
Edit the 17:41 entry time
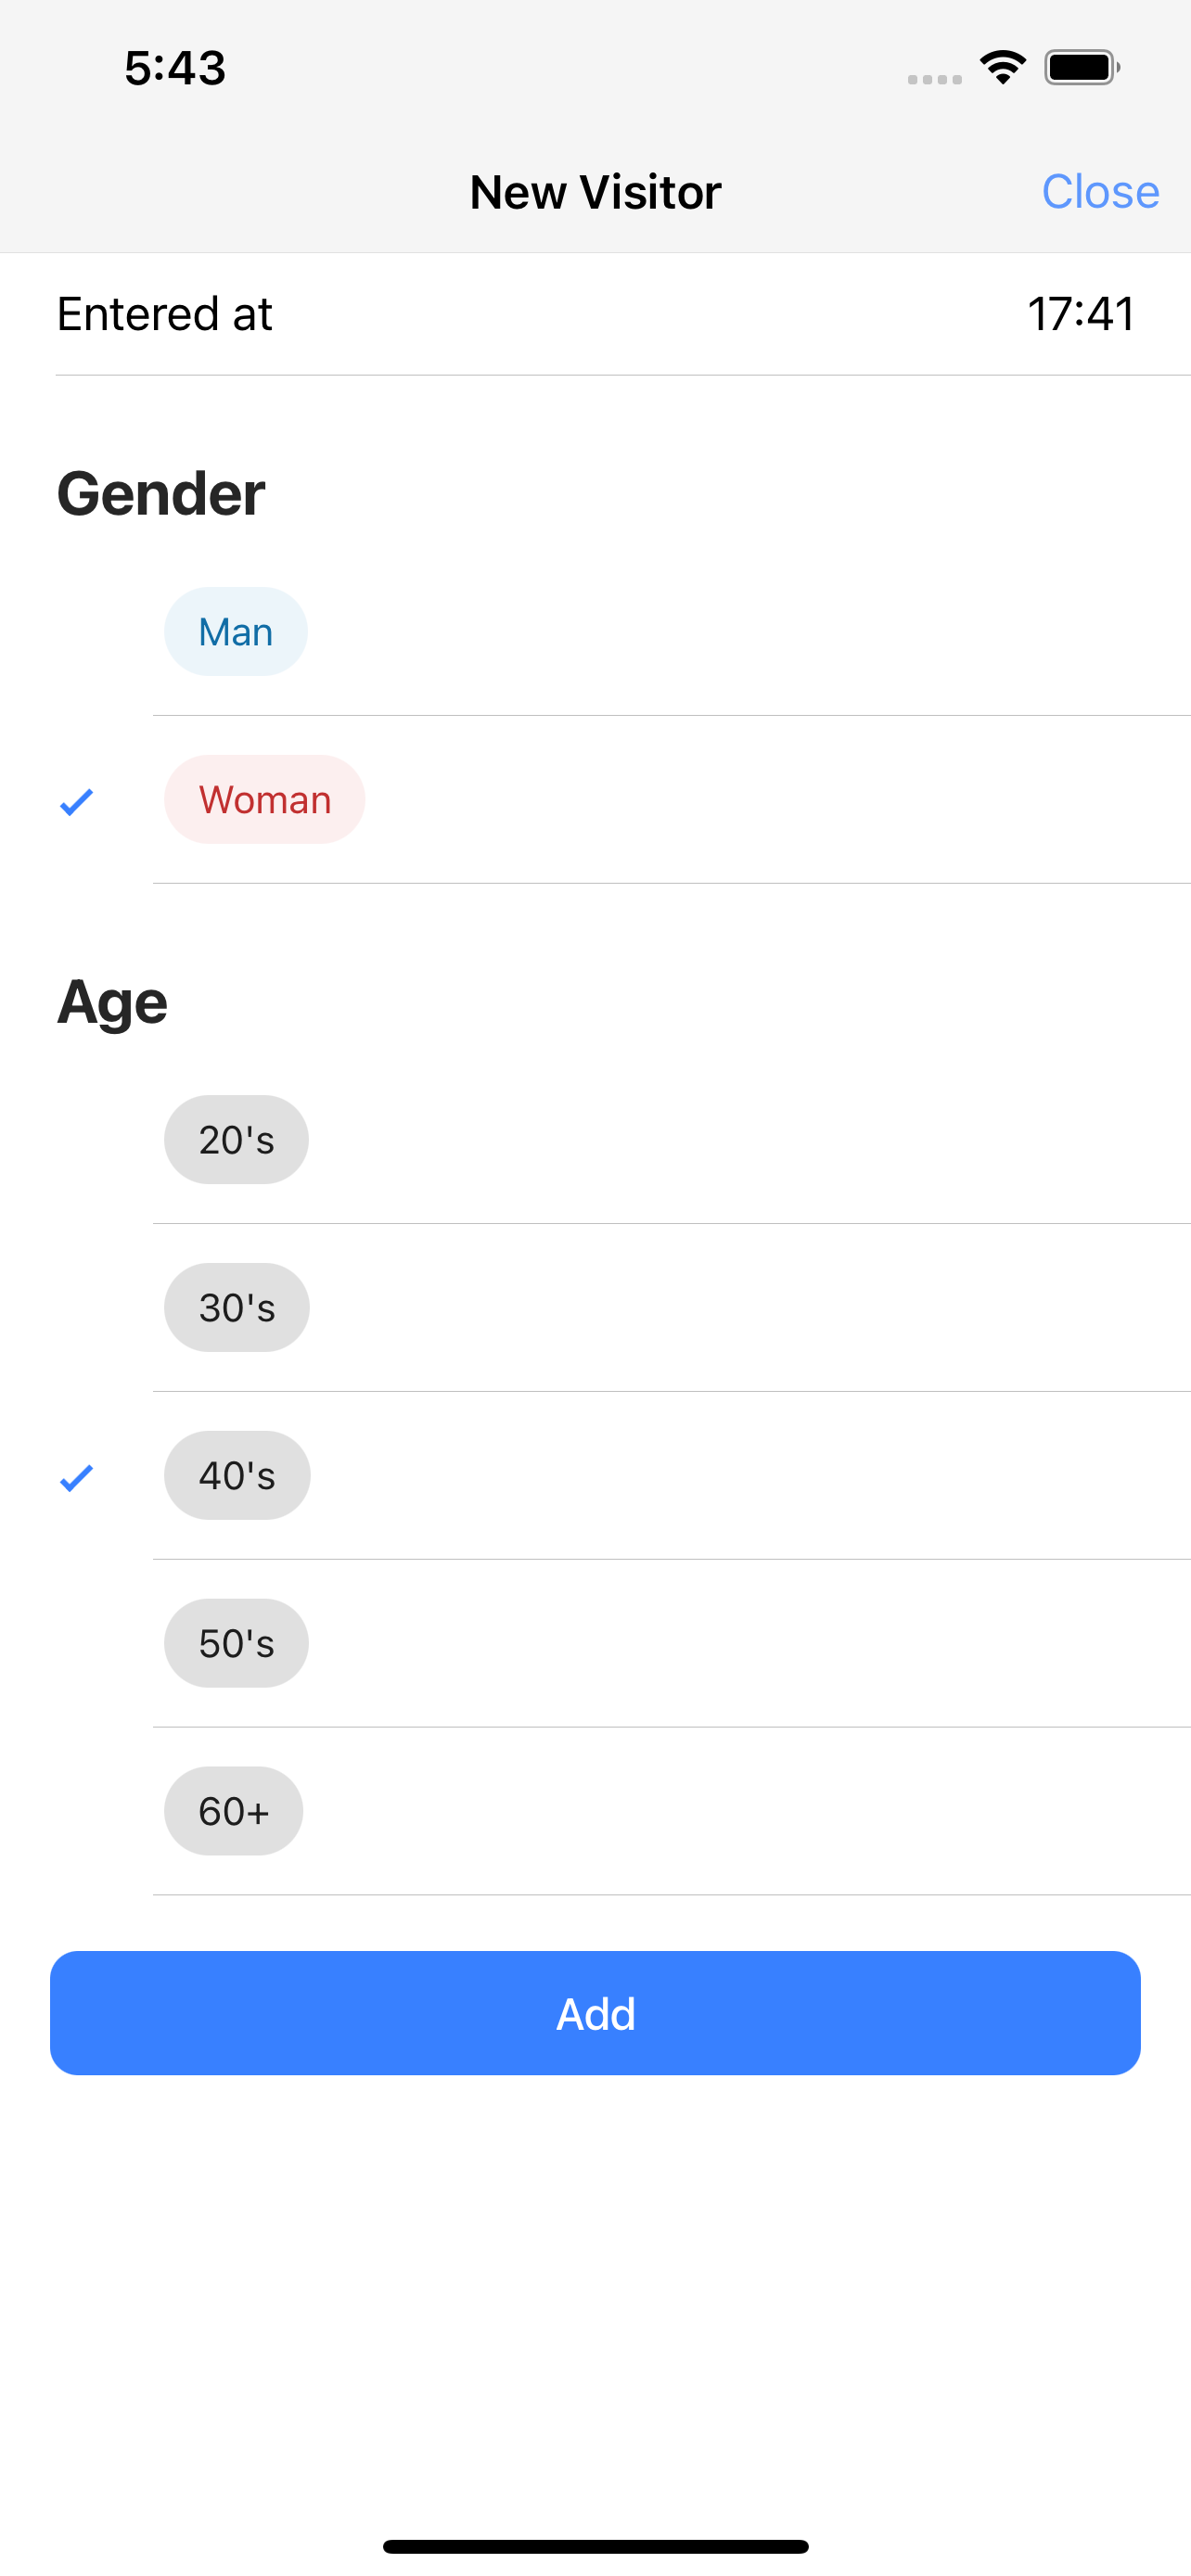[x=1081, y=313]
